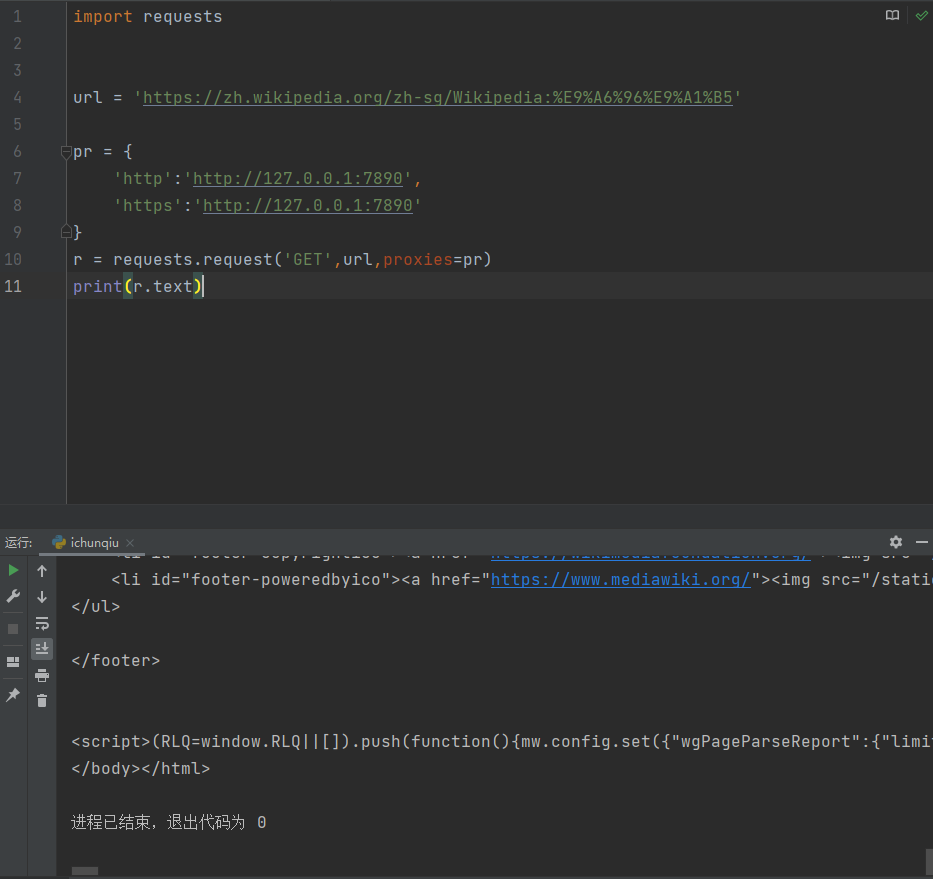The height and width of the screenshot is (879, 933).
Task: Print the console output
Action: 42,675
